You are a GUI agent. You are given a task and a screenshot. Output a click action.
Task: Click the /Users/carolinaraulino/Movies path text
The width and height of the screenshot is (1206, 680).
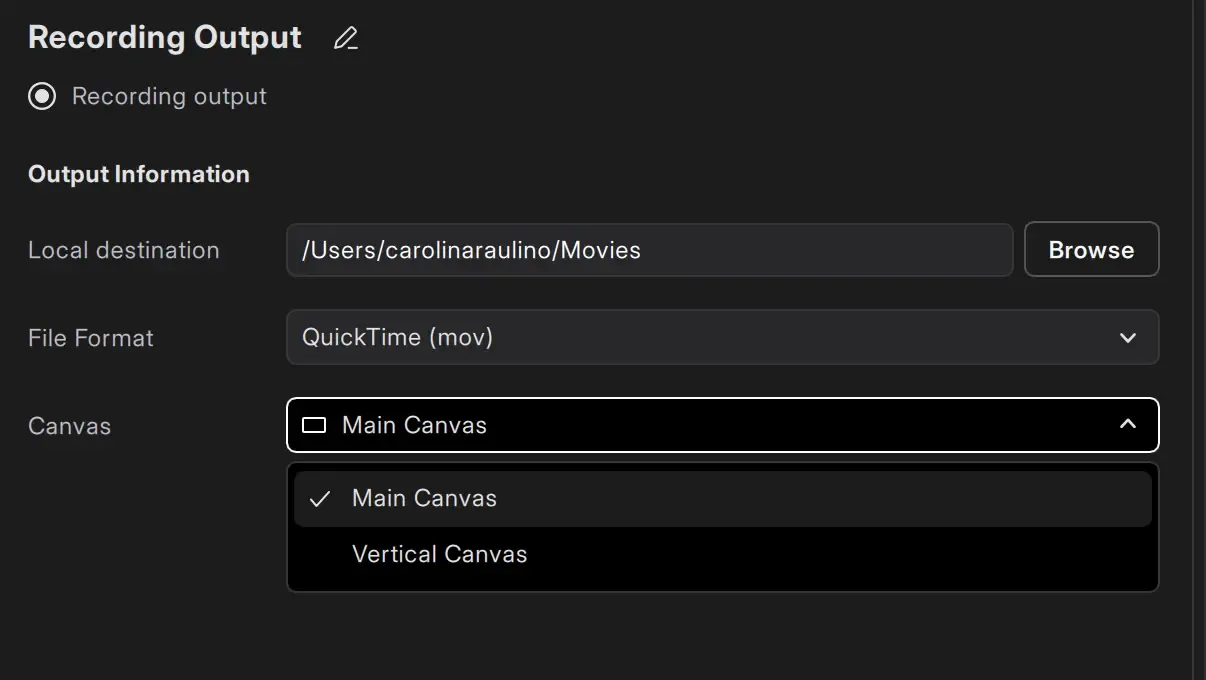click(x=471, y=250)
